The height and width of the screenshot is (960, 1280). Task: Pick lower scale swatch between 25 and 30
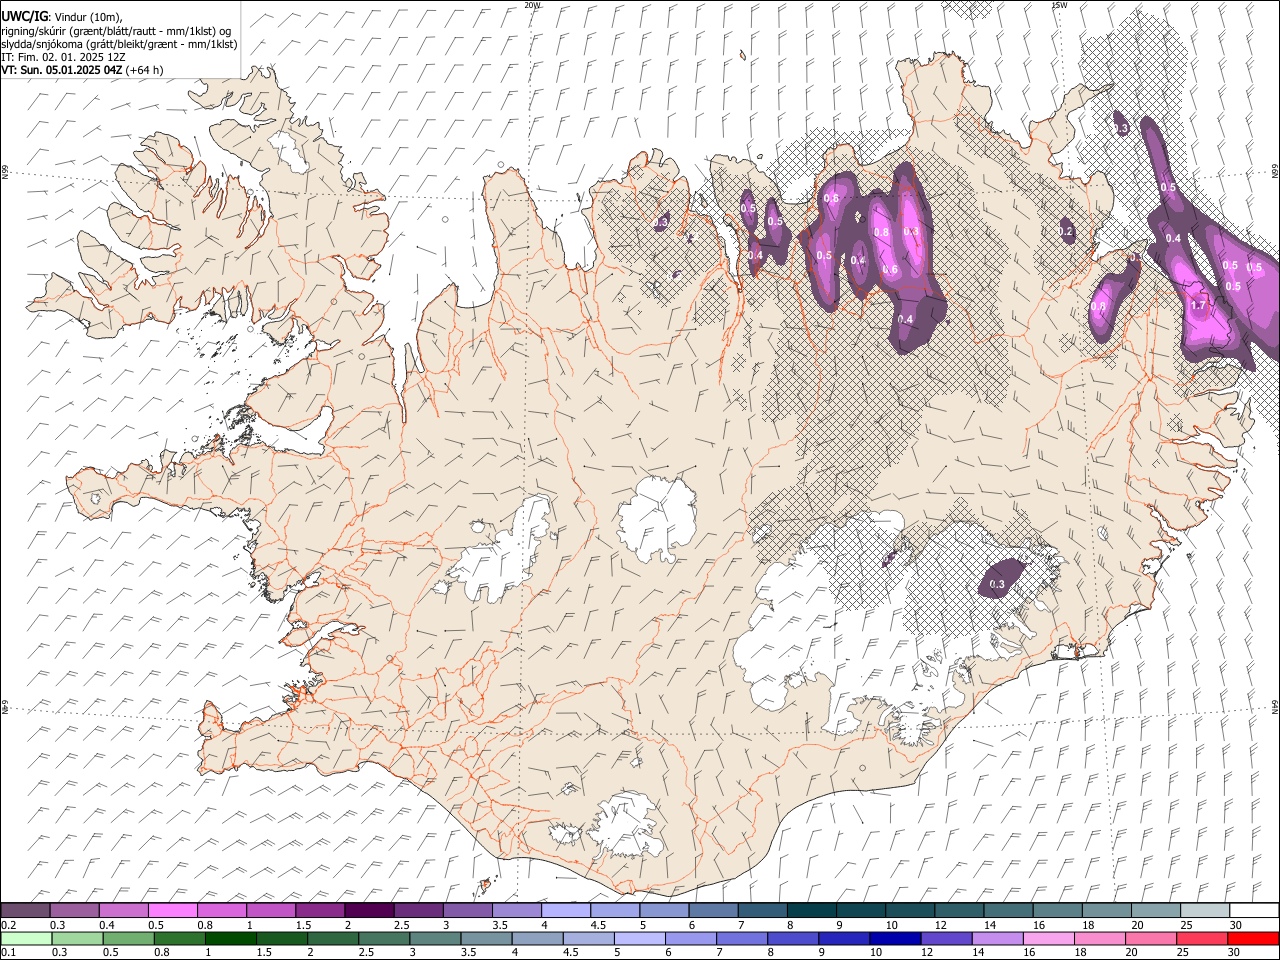point(1202,938)
